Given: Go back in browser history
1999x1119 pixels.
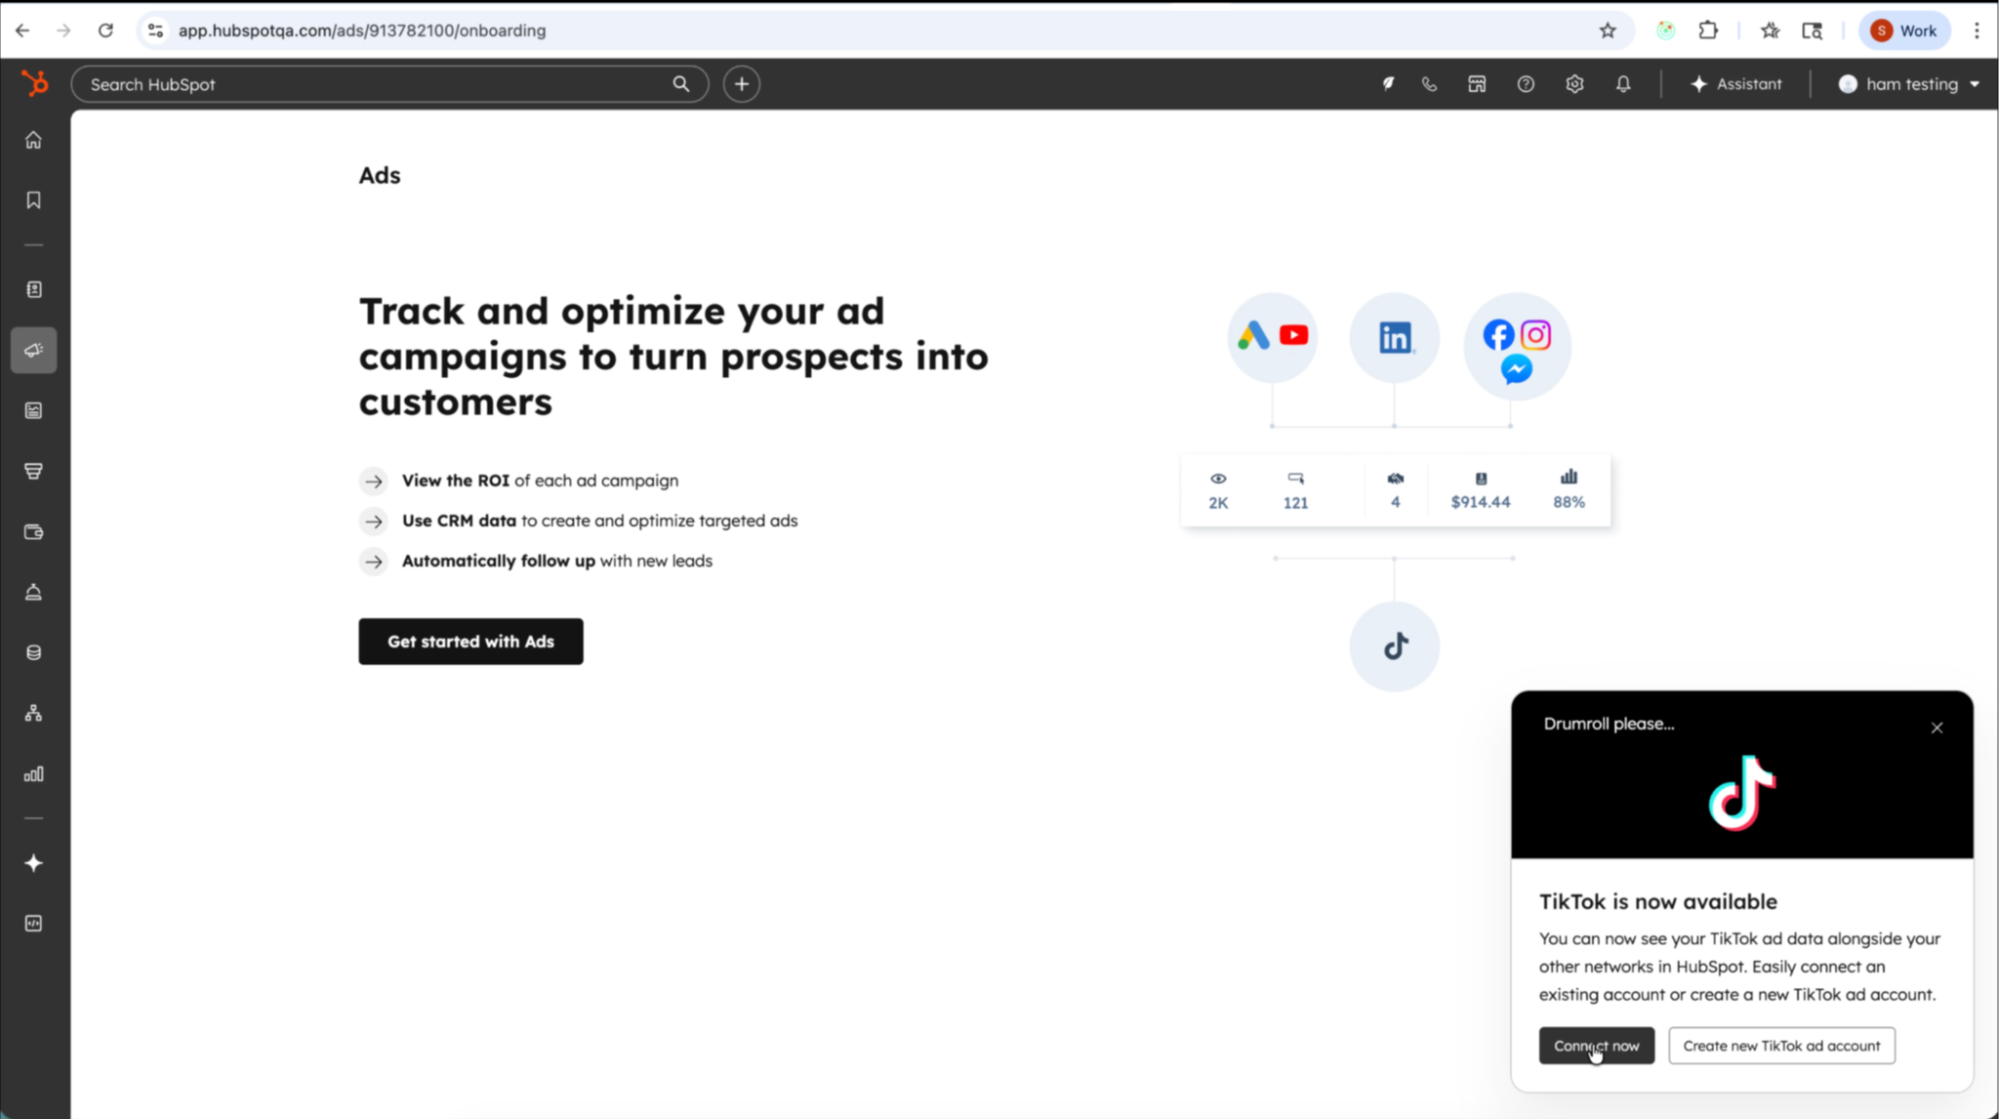Looking at the screenshot, I should point(22,30).
